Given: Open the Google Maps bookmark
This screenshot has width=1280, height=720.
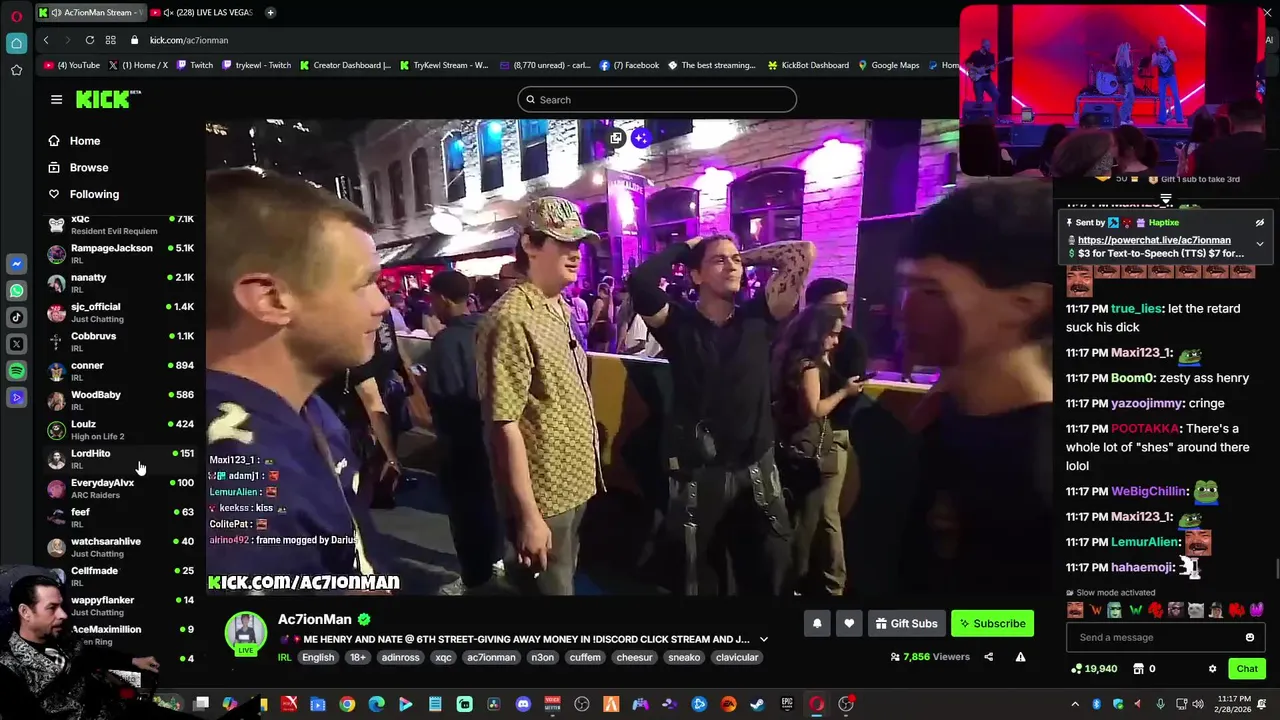Looking at the screenshot, I should click(x=889, y=65).
